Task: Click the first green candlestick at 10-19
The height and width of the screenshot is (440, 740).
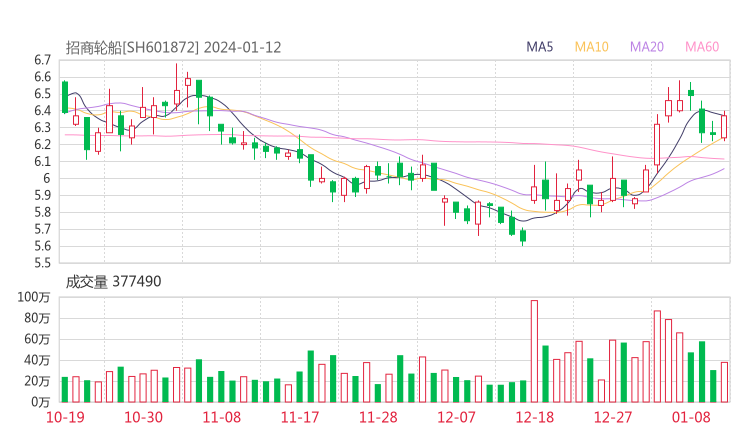Action: 65,97
